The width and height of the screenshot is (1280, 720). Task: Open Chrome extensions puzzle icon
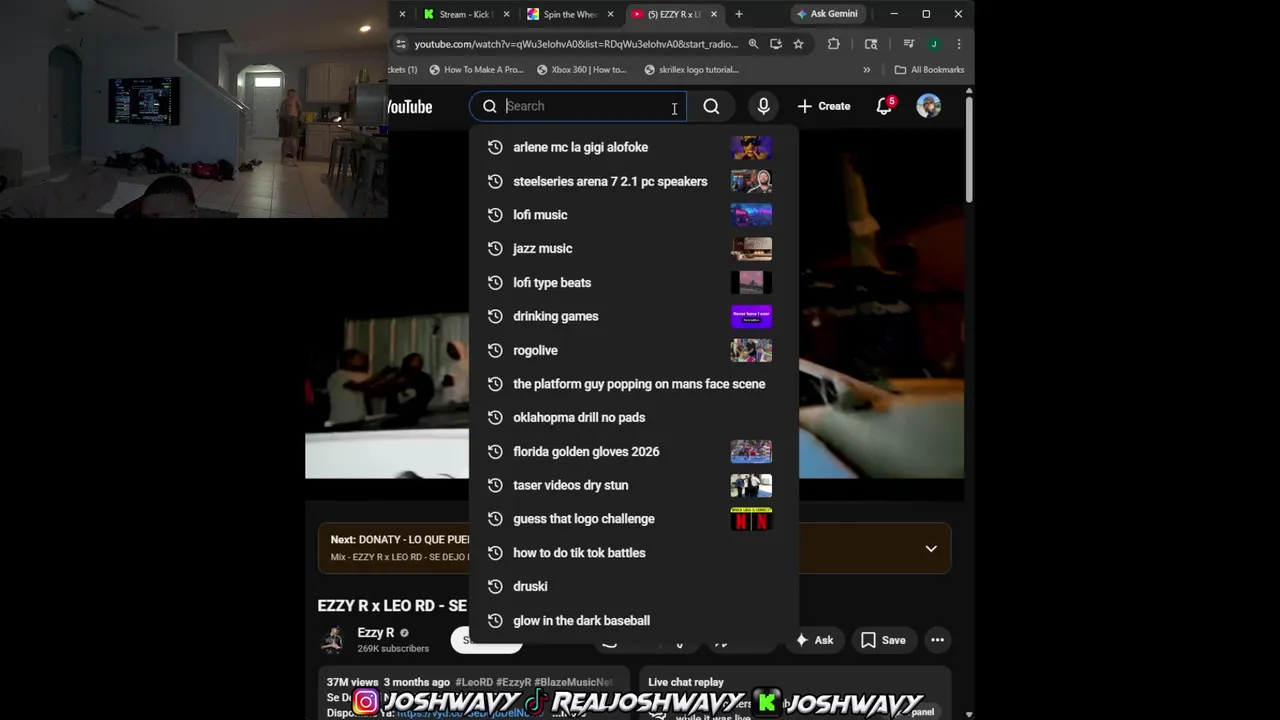(833, 44)
